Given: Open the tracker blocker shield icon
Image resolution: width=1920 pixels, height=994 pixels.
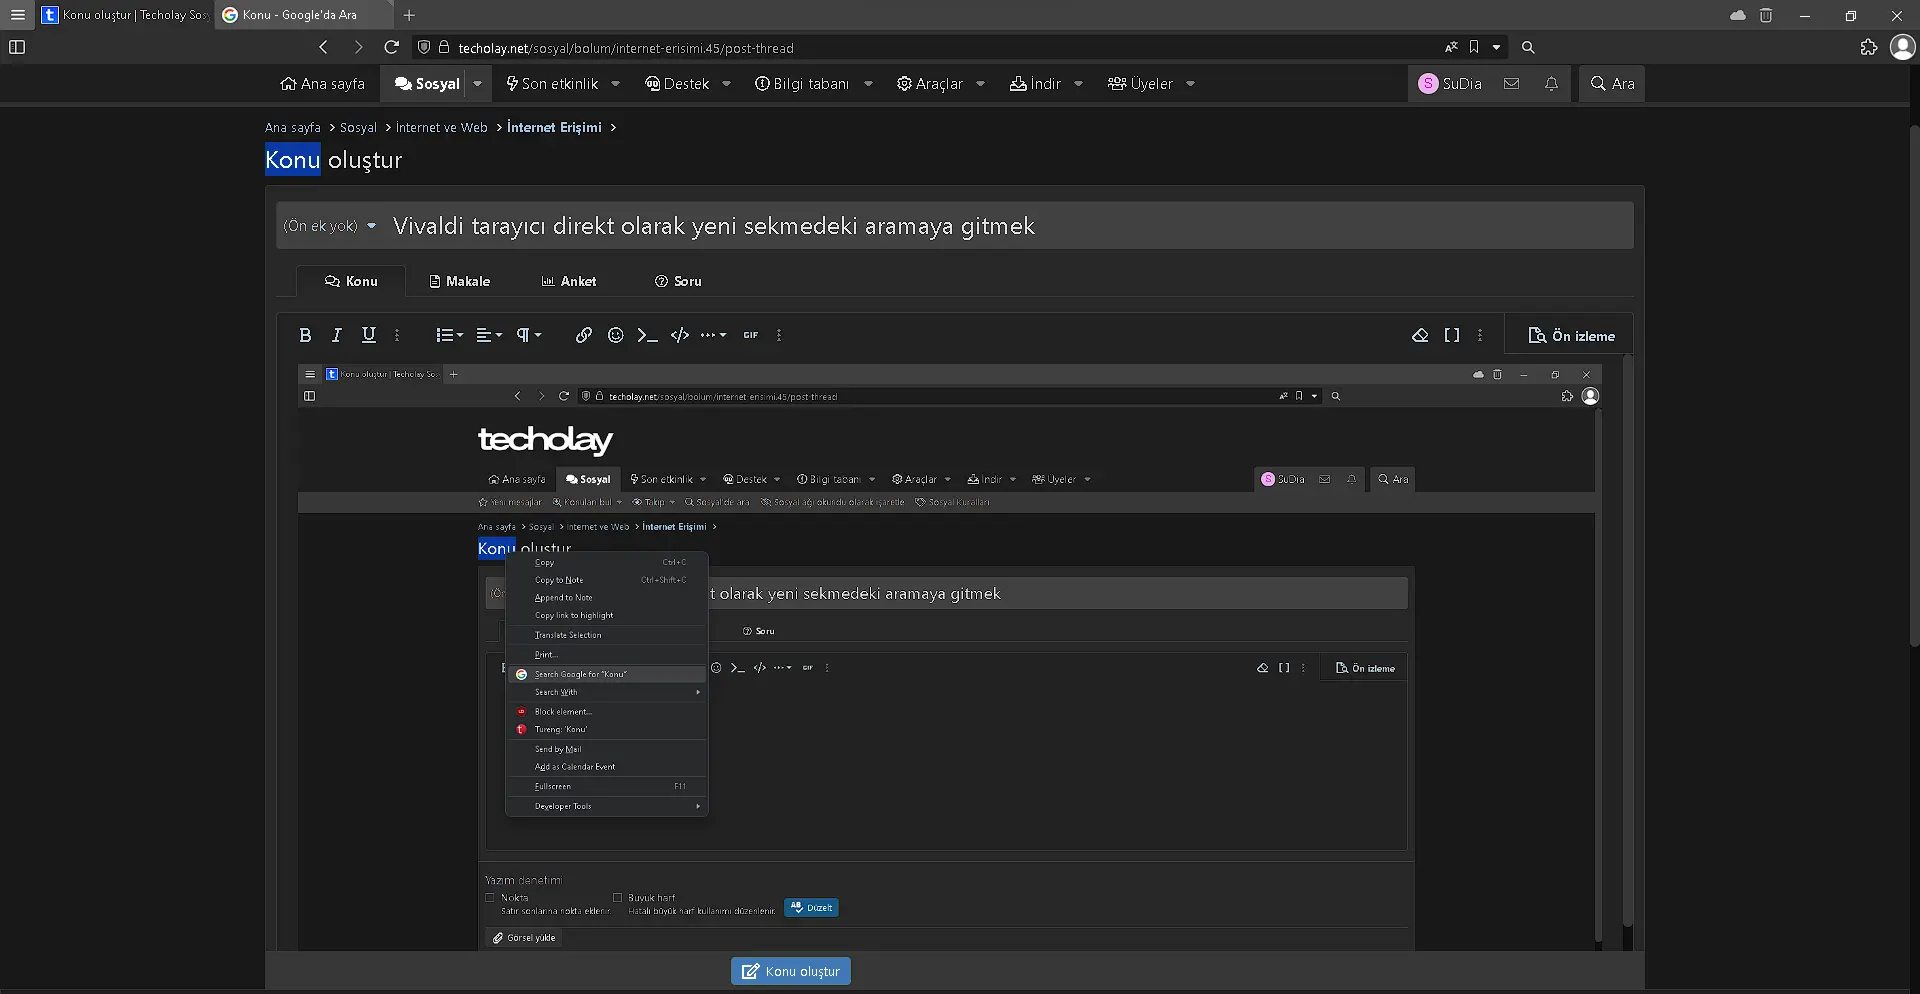Looking at the screenshot, I should (x=424, y=47).
